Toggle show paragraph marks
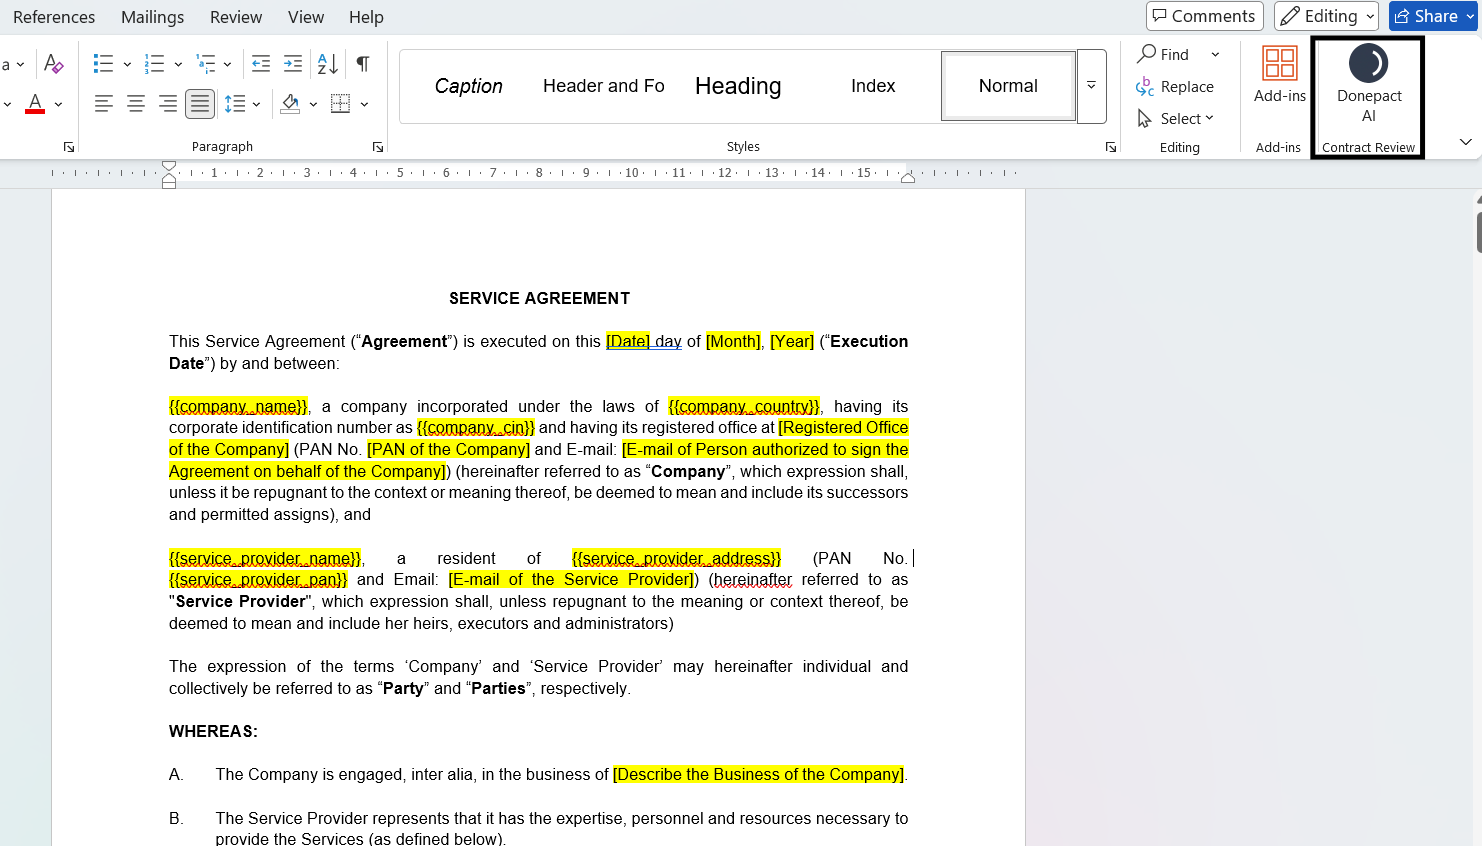Viewport: 1482px width, 846px height. [x=363, y=64]
